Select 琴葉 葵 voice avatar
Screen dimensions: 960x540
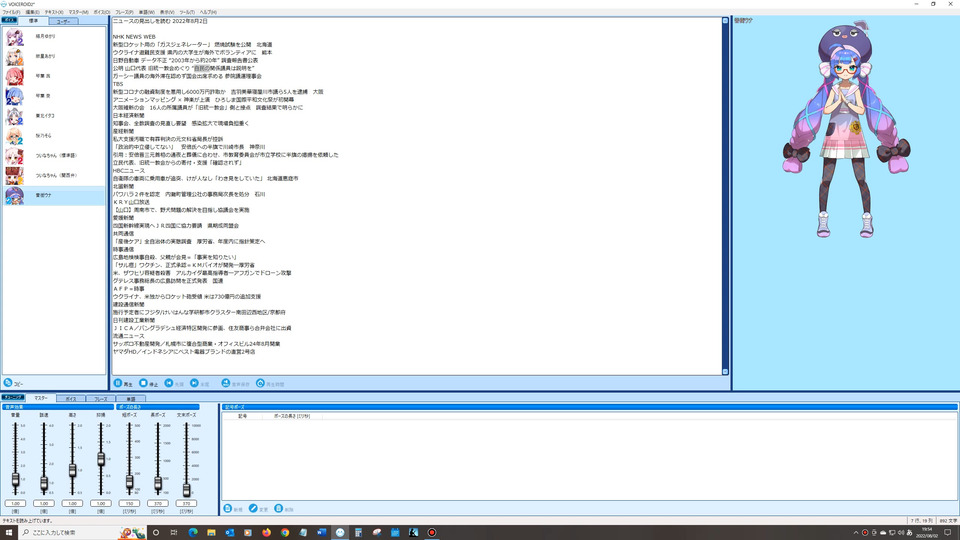pos(14,96)
